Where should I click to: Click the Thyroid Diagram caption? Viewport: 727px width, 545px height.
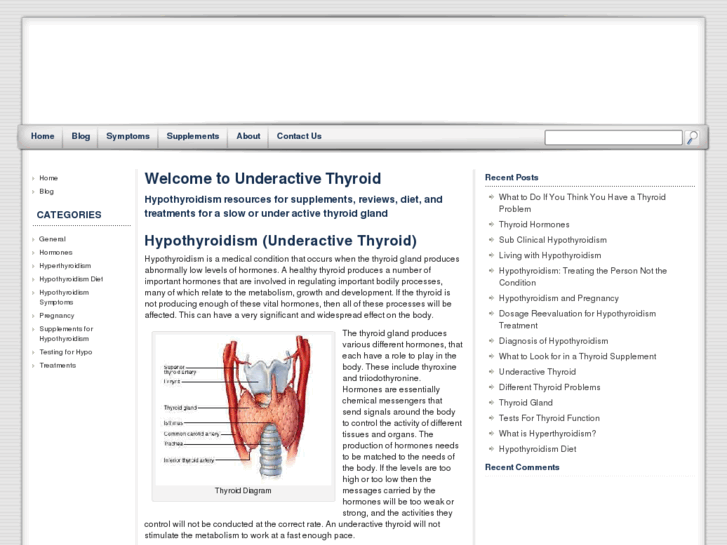click(x=243, y=491)
